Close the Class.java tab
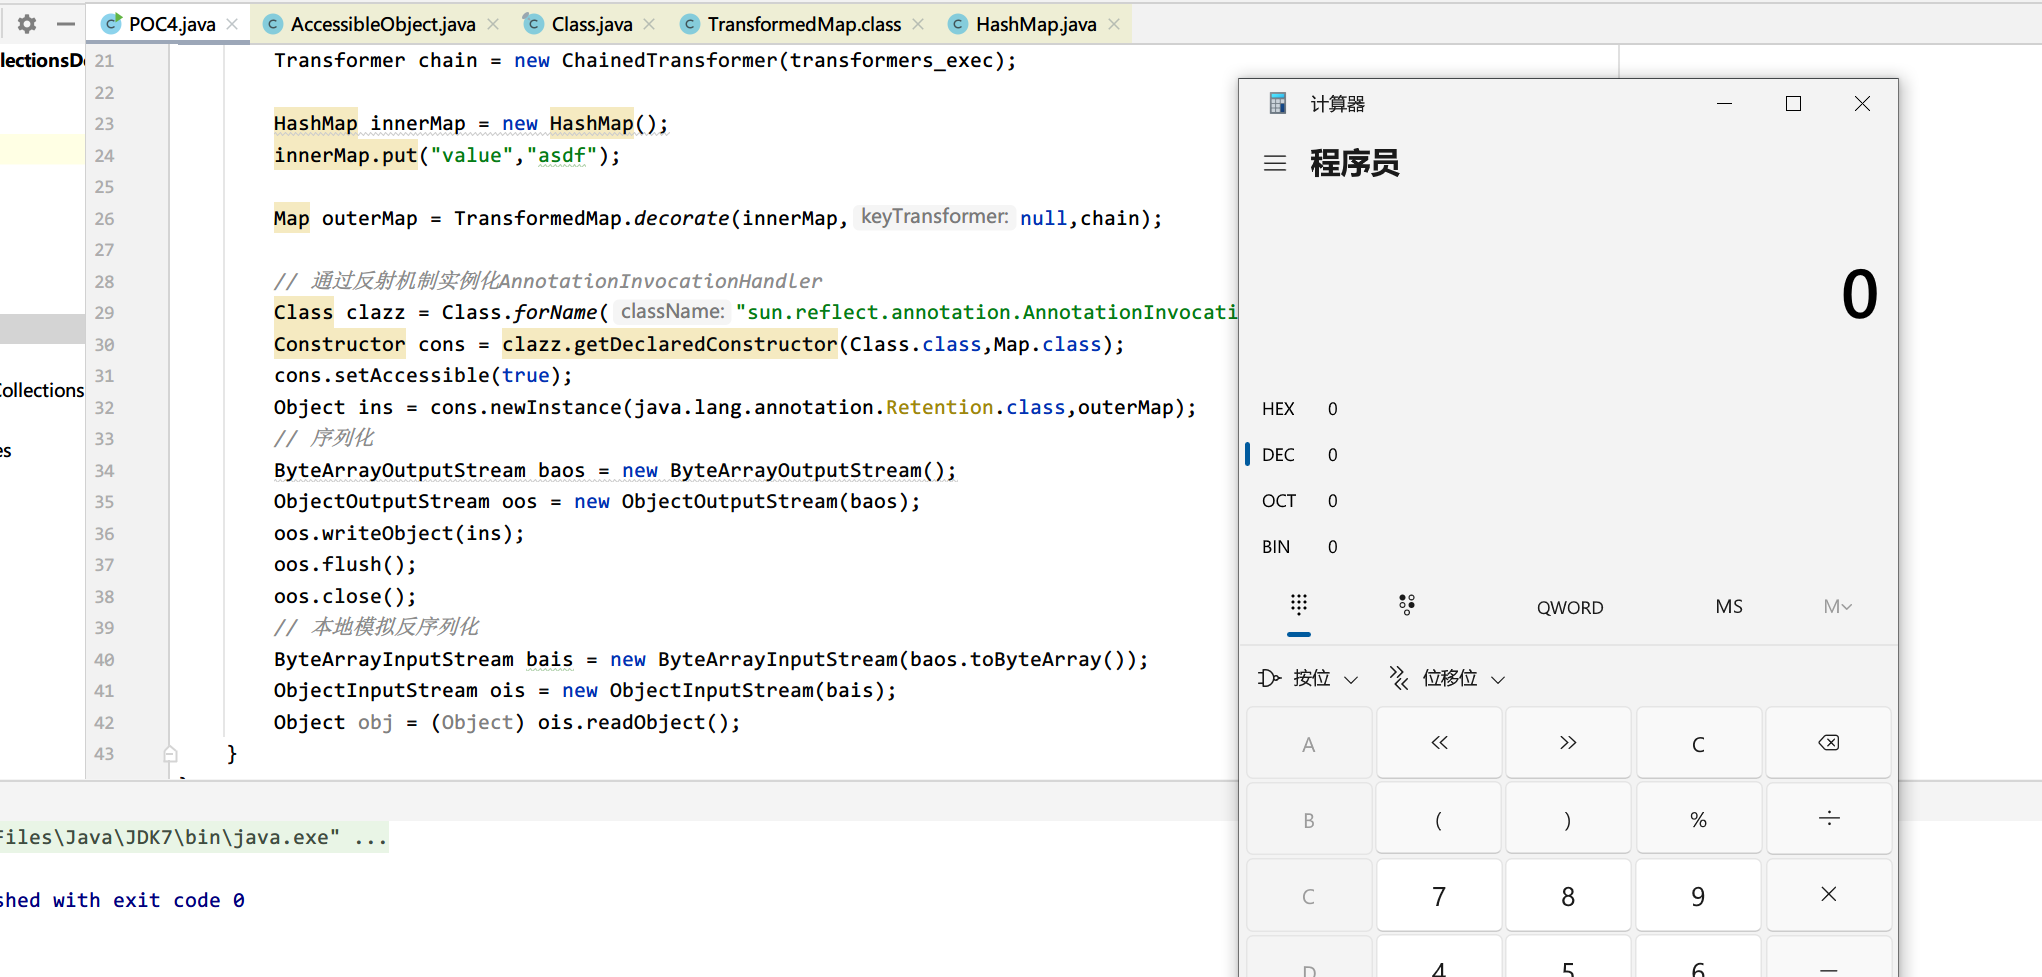Viewport: 2042px width, 977px height. (649, 24)
